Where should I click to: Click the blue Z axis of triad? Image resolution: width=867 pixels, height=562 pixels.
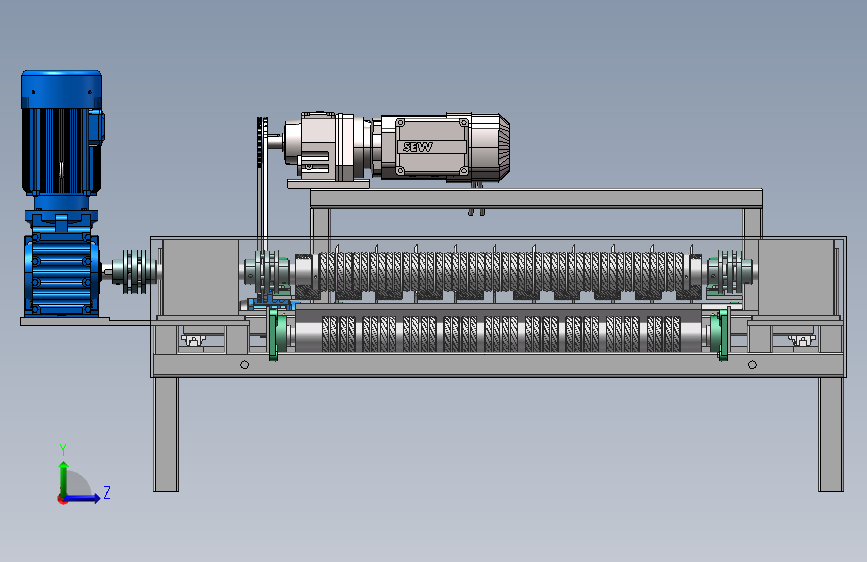pos(82,498)
